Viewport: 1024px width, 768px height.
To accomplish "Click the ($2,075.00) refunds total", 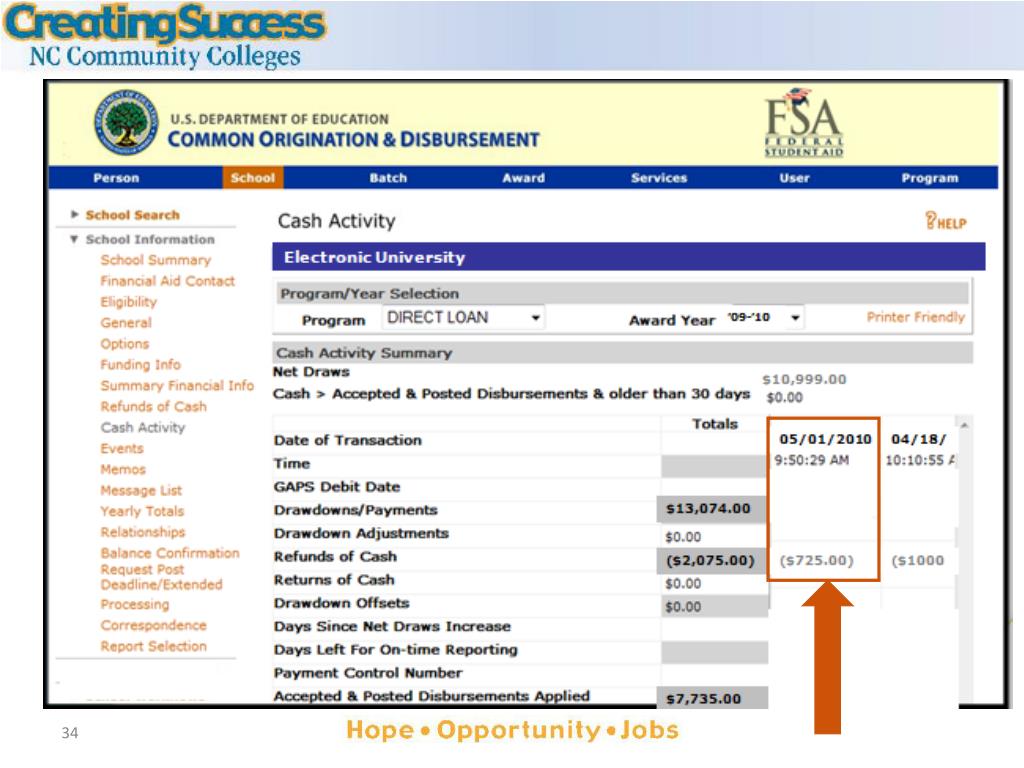I will (711, 560).
